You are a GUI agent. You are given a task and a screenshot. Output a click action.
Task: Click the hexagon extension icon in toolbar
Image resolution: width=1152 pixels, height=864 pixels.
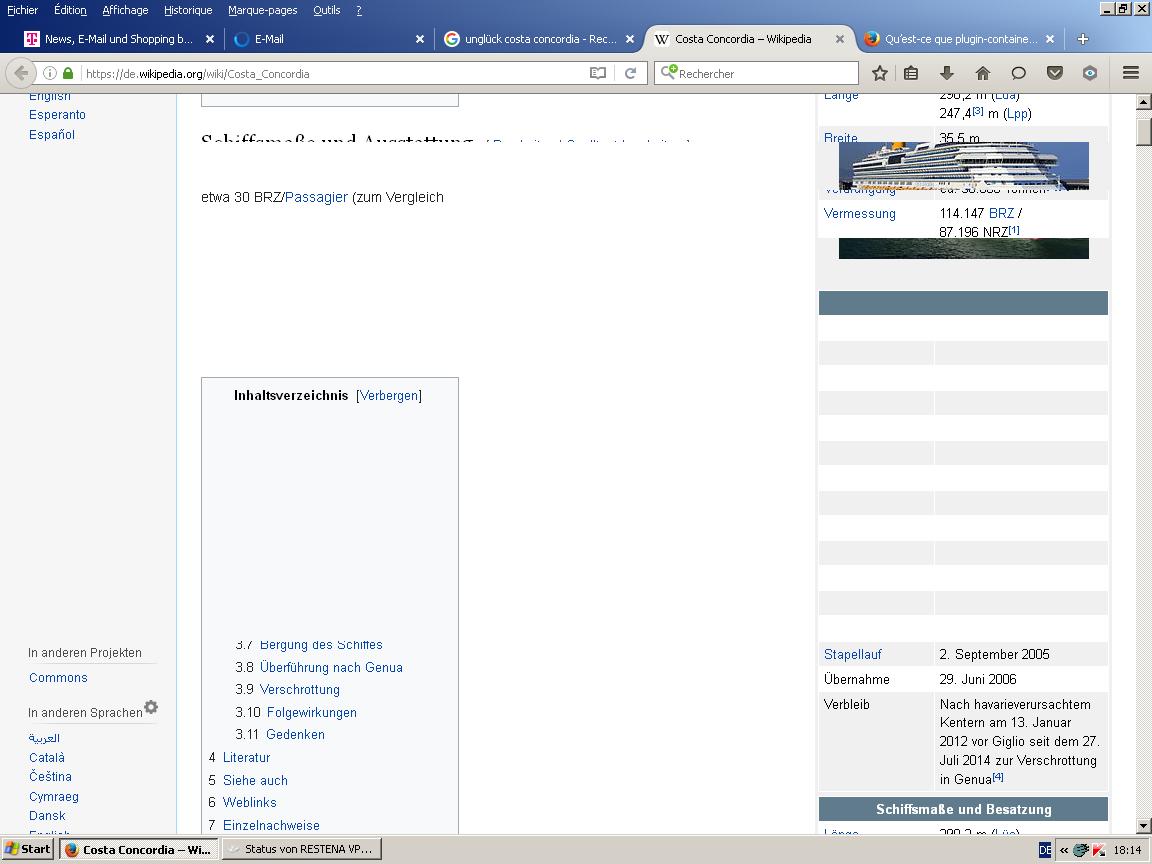click(x=1090, y=73)
